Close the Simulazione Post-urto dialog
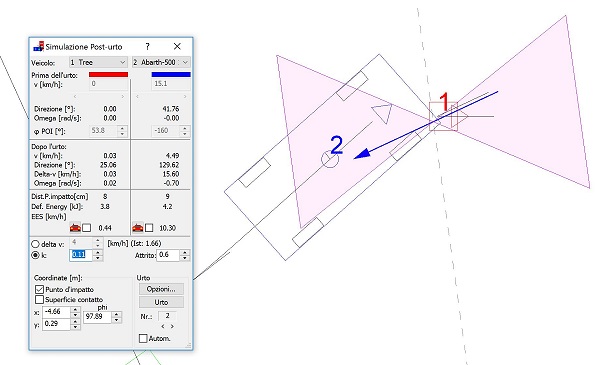The image size is (600, 365). coord(177,46)
